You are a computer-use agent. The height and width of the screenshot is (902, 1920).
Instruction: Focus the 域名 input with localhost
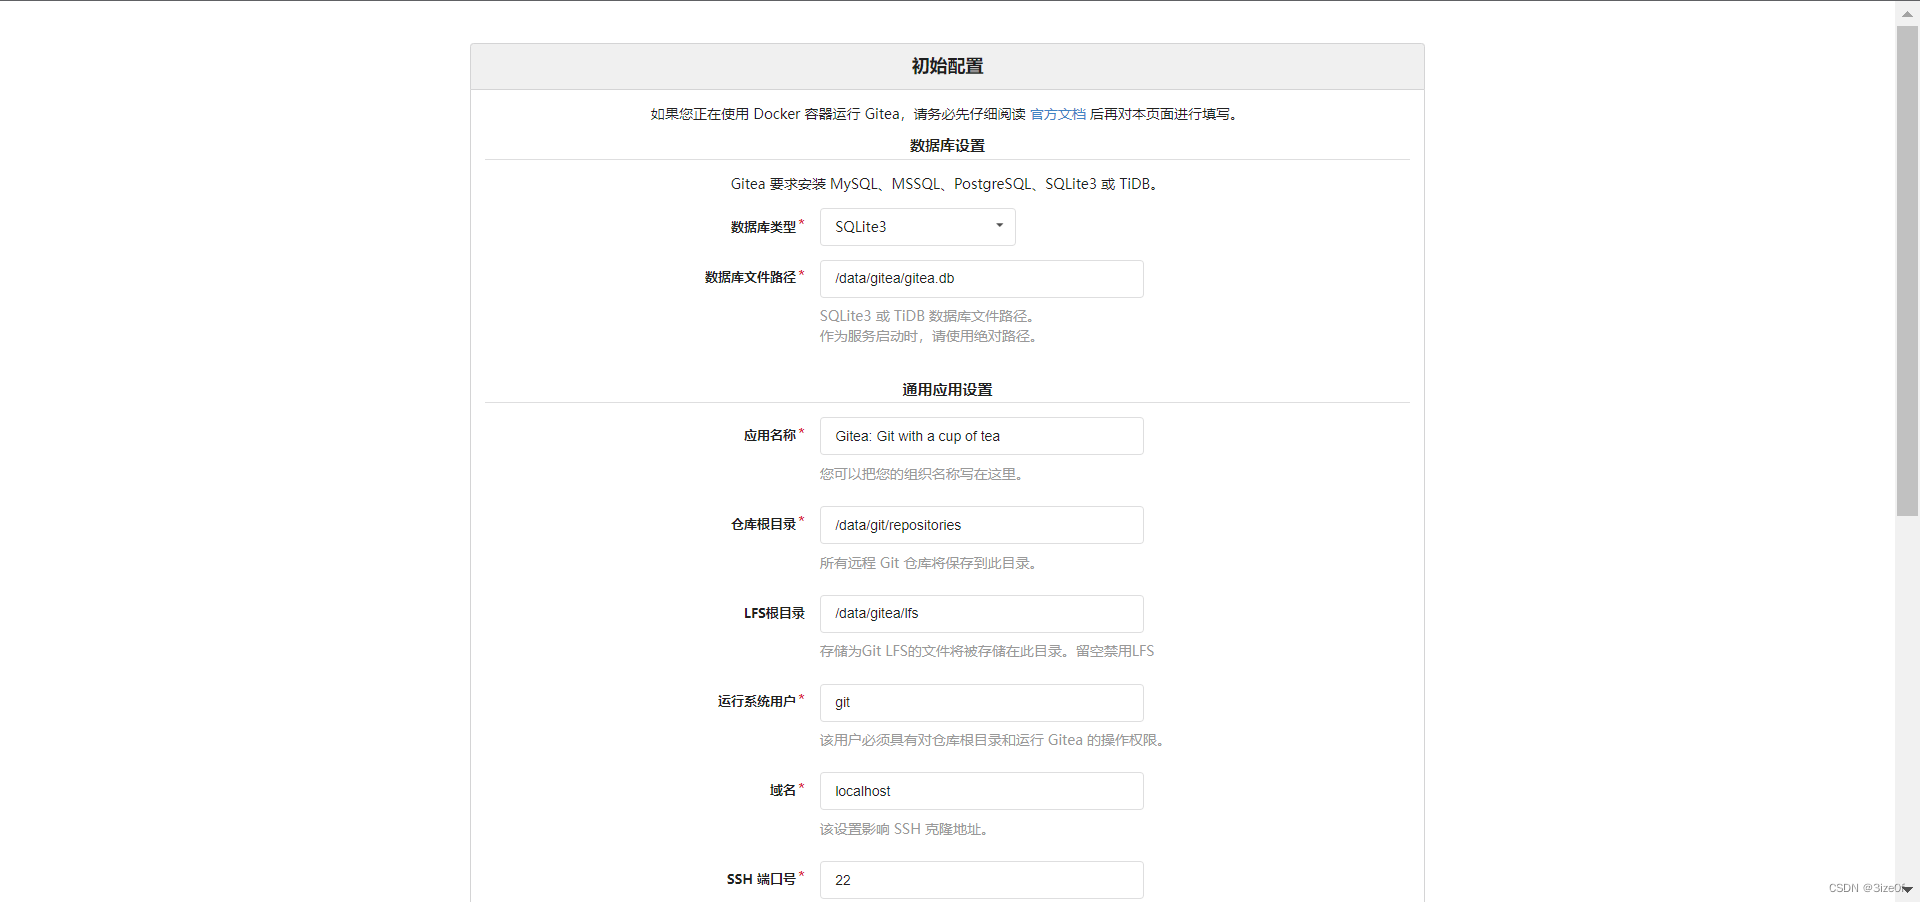coord(981,791)
